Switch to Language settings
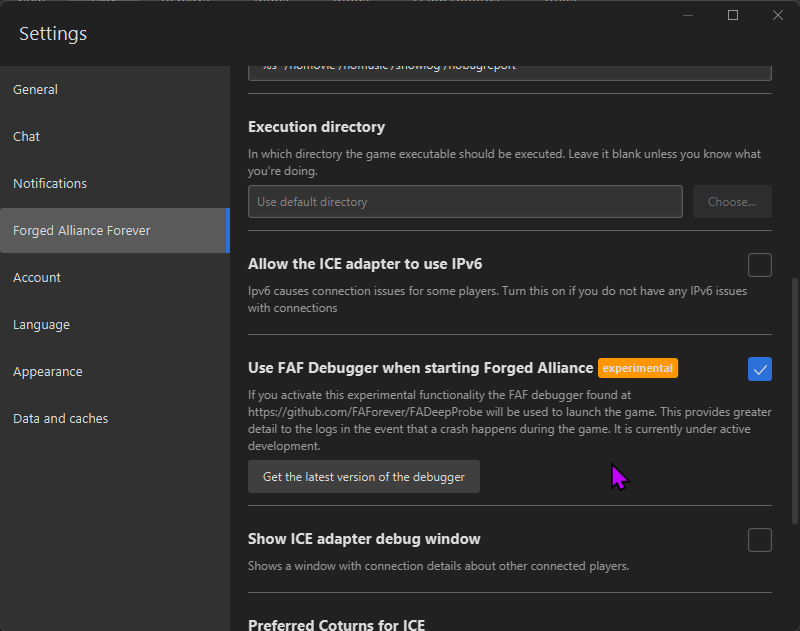The height and width of the screenshot is (631, 800). pos(115,324)
